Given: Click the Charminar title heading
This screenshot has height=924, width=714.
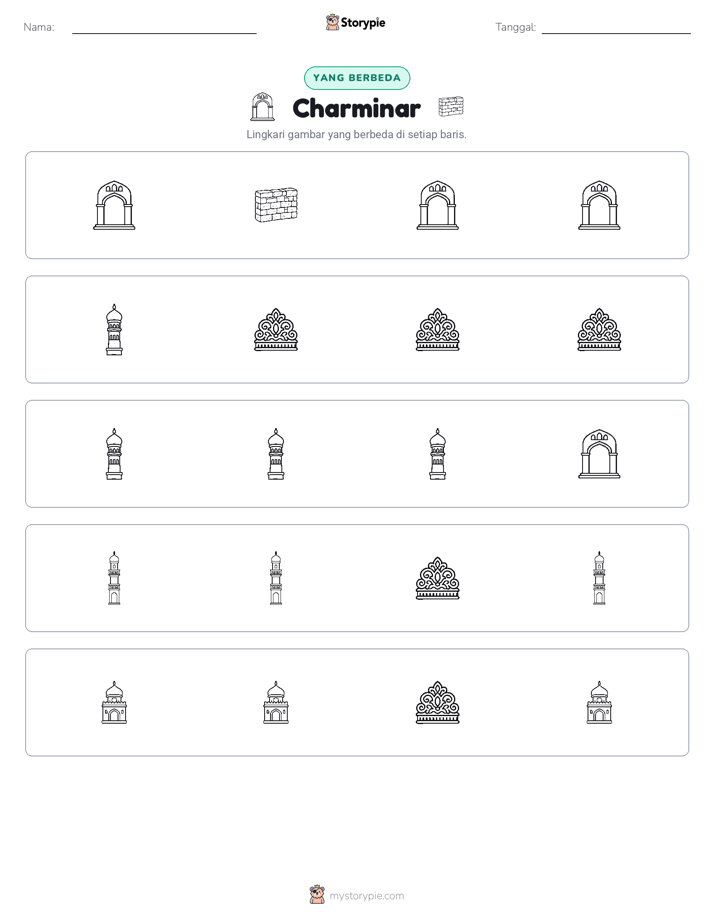Looking at the screenshot, I should 356,108.
